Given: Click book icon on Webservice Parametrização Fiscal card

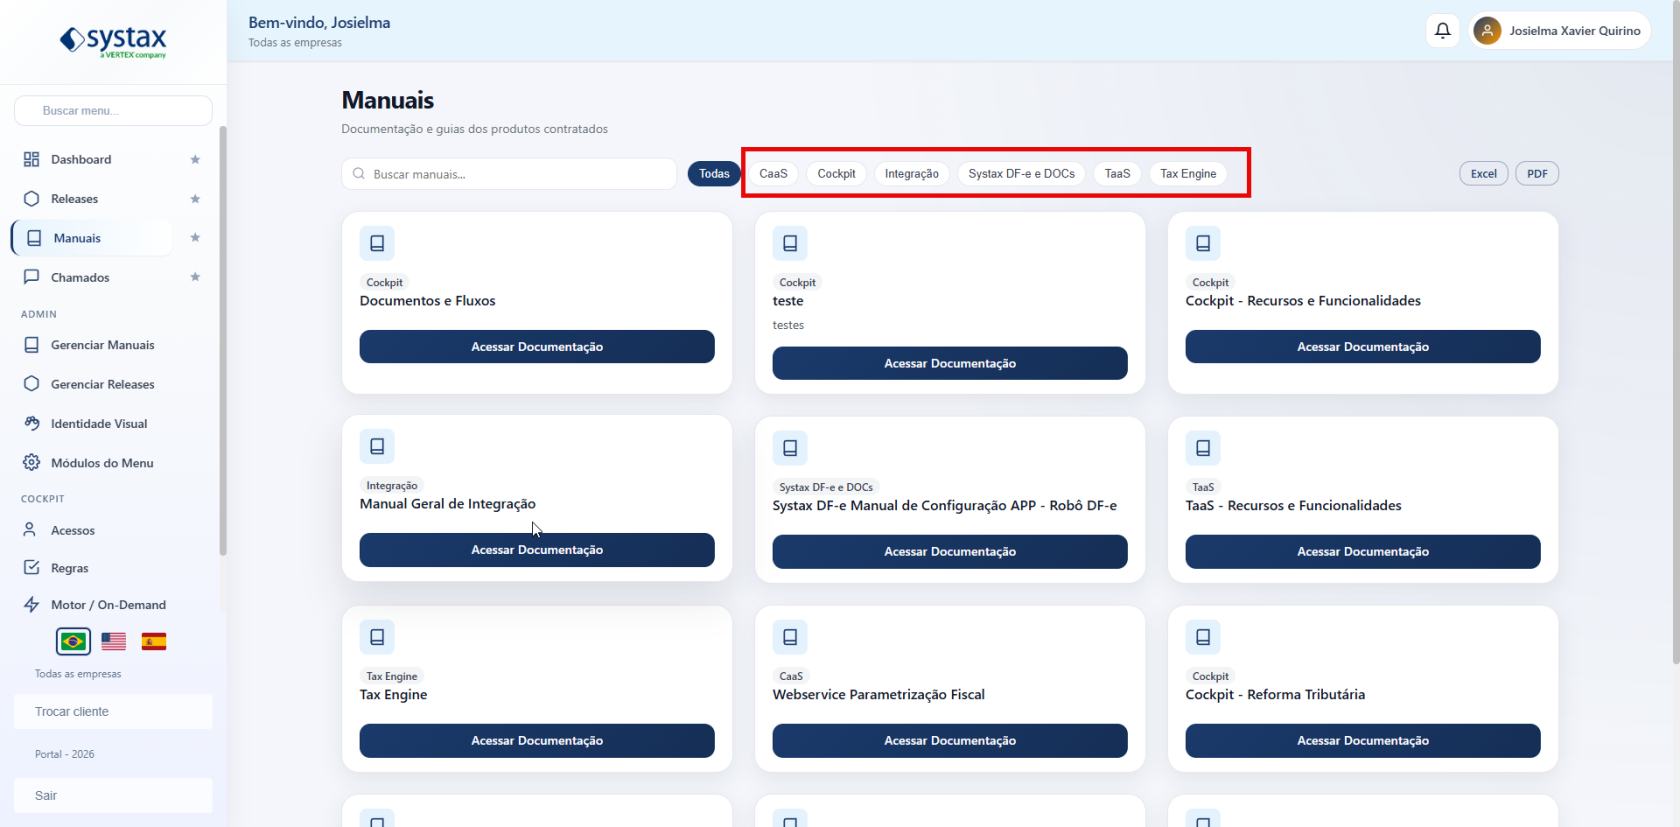Looking at the screenshot, I should (790, 637).
